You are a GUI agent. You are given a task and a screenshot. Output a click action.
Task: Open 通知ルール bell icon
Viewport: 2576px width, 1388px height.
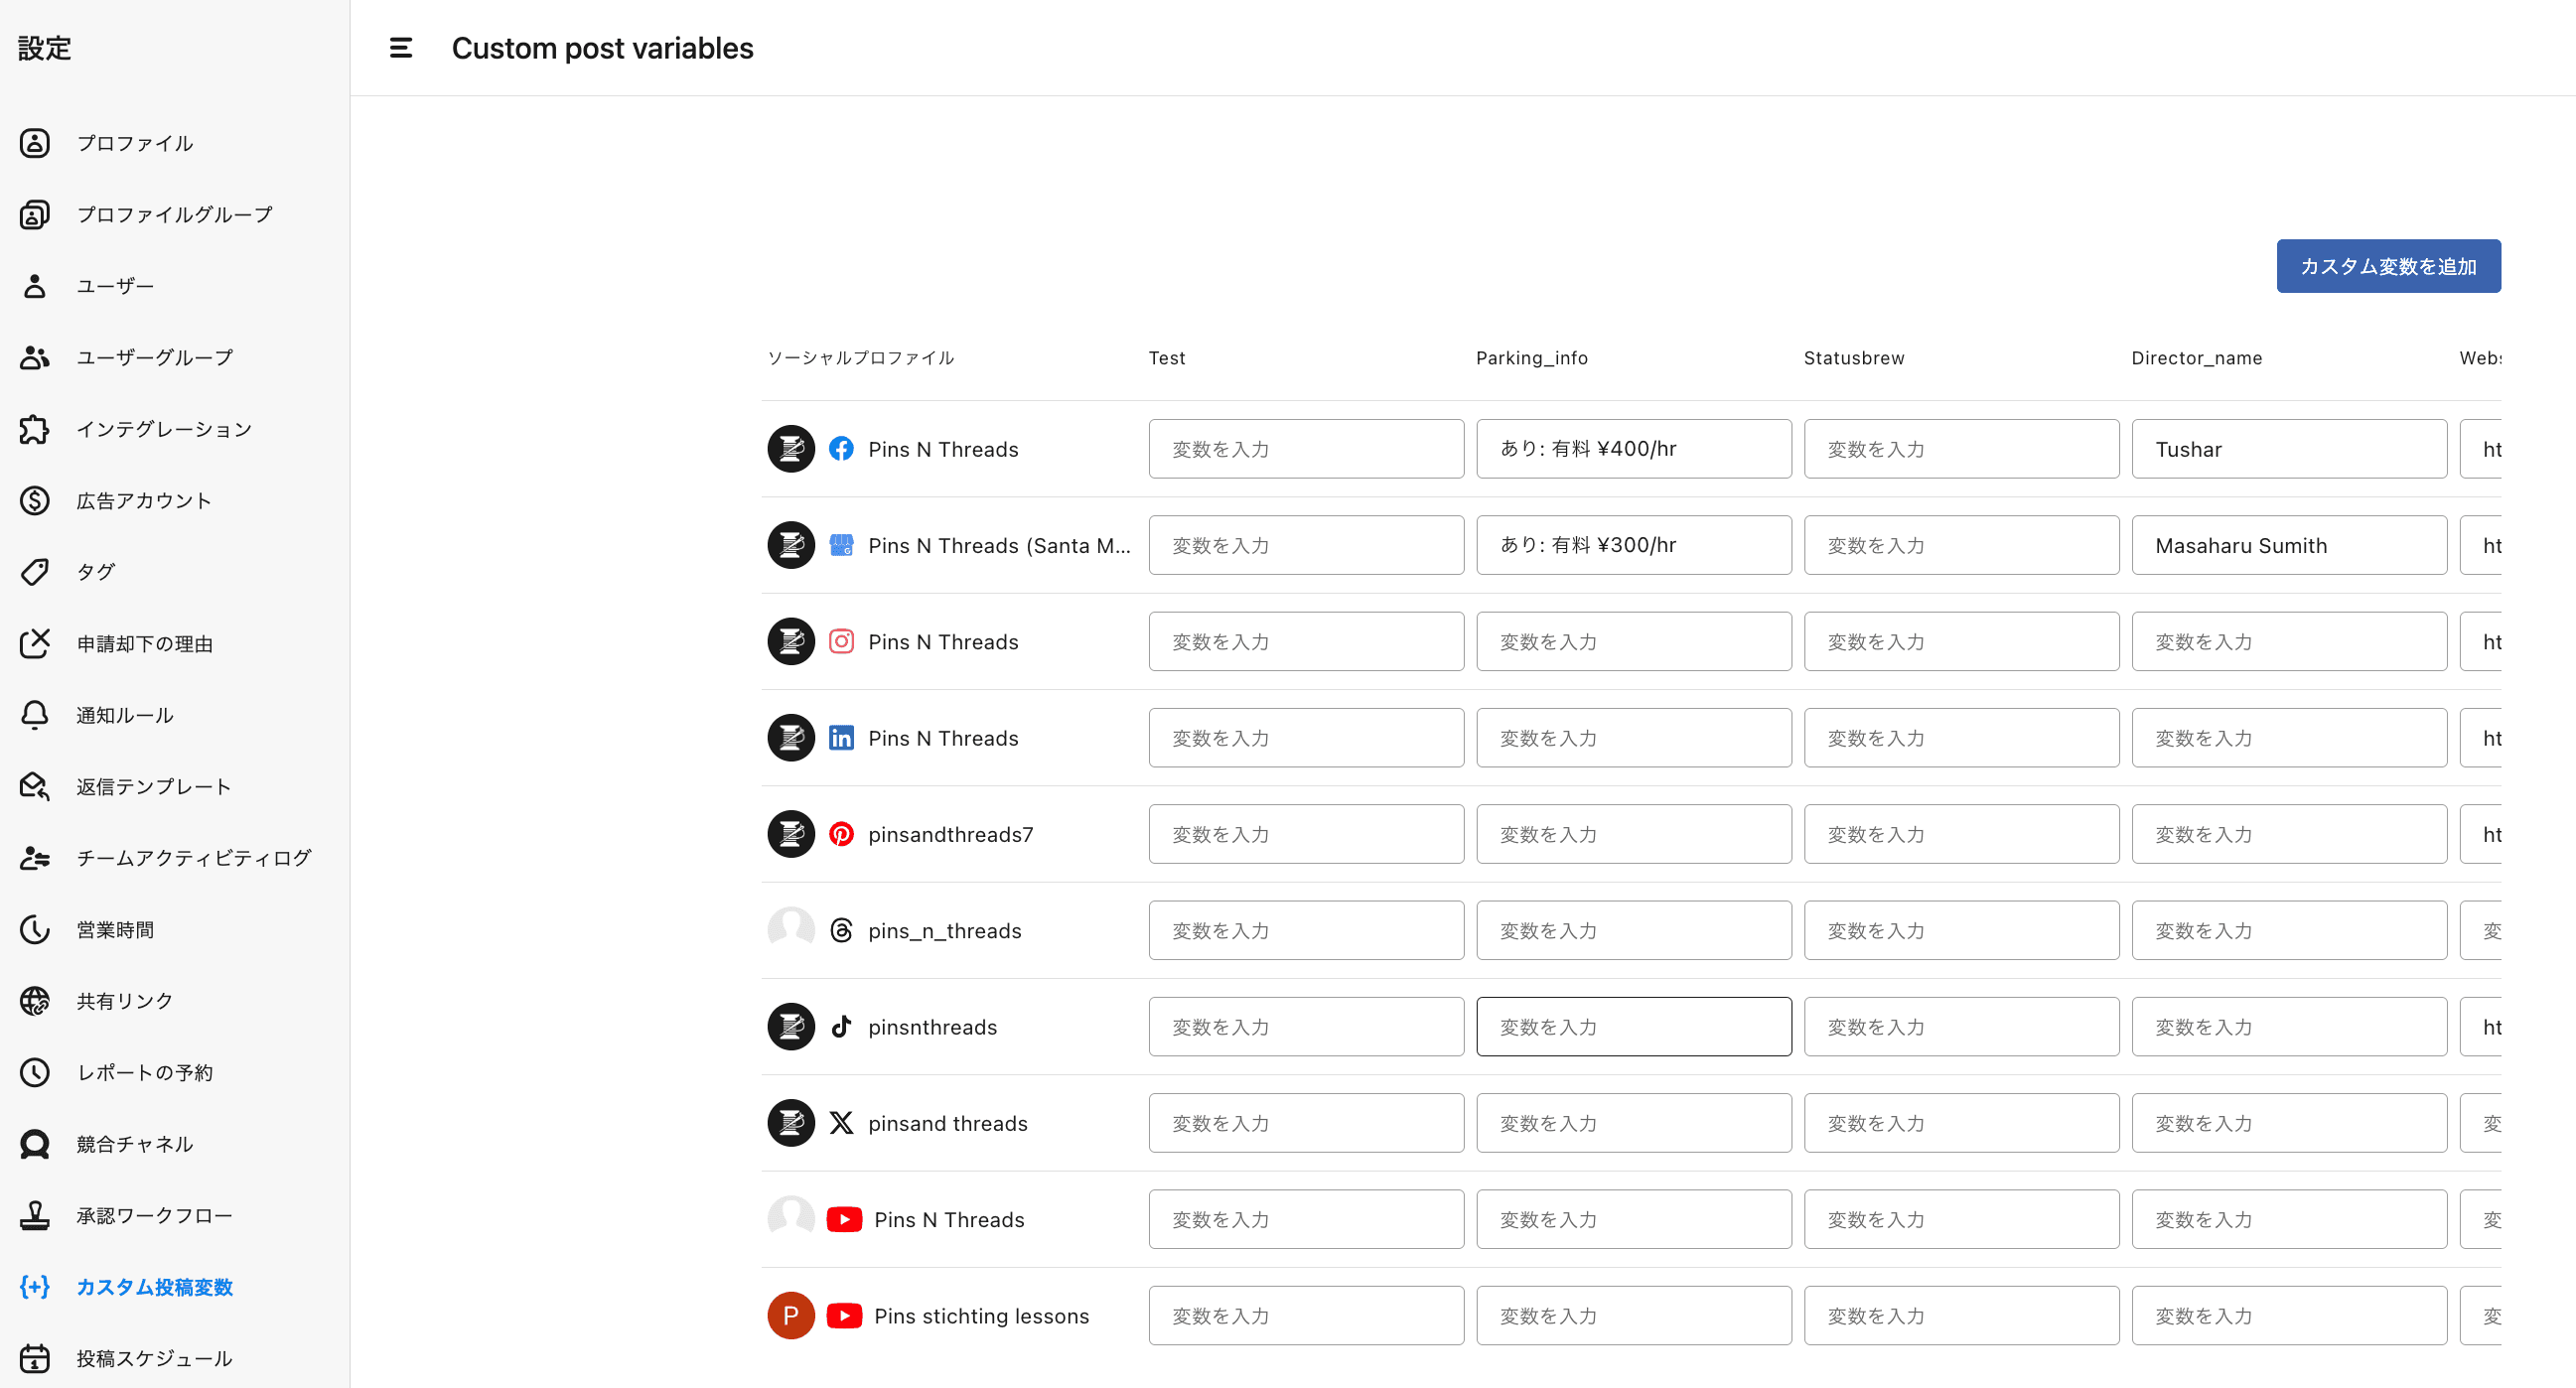(x=35, y=715)
